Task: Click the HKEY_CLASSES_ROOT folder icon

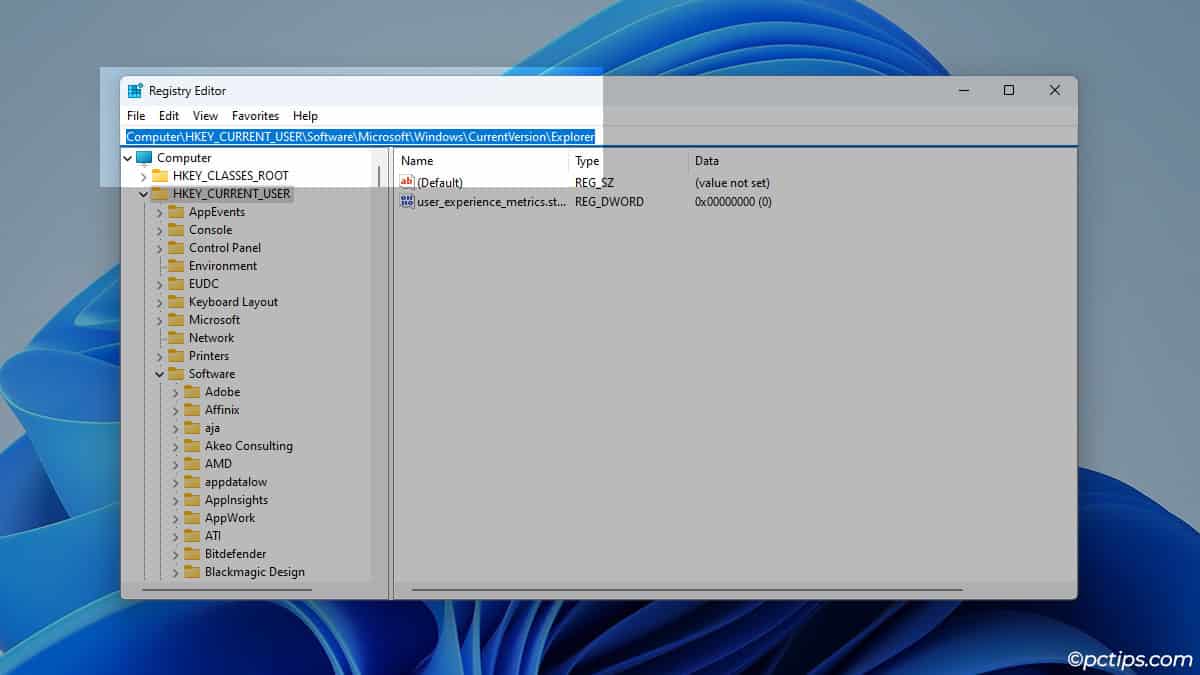Action: click(160, 176)
